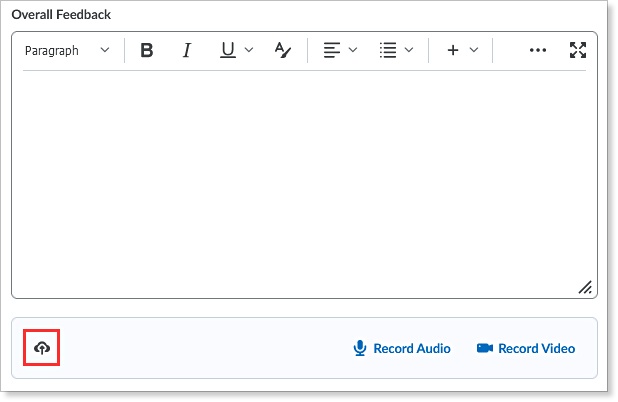Expand the alignment options arrow
This screenshot has width=618, height=402.
point(353,50)
